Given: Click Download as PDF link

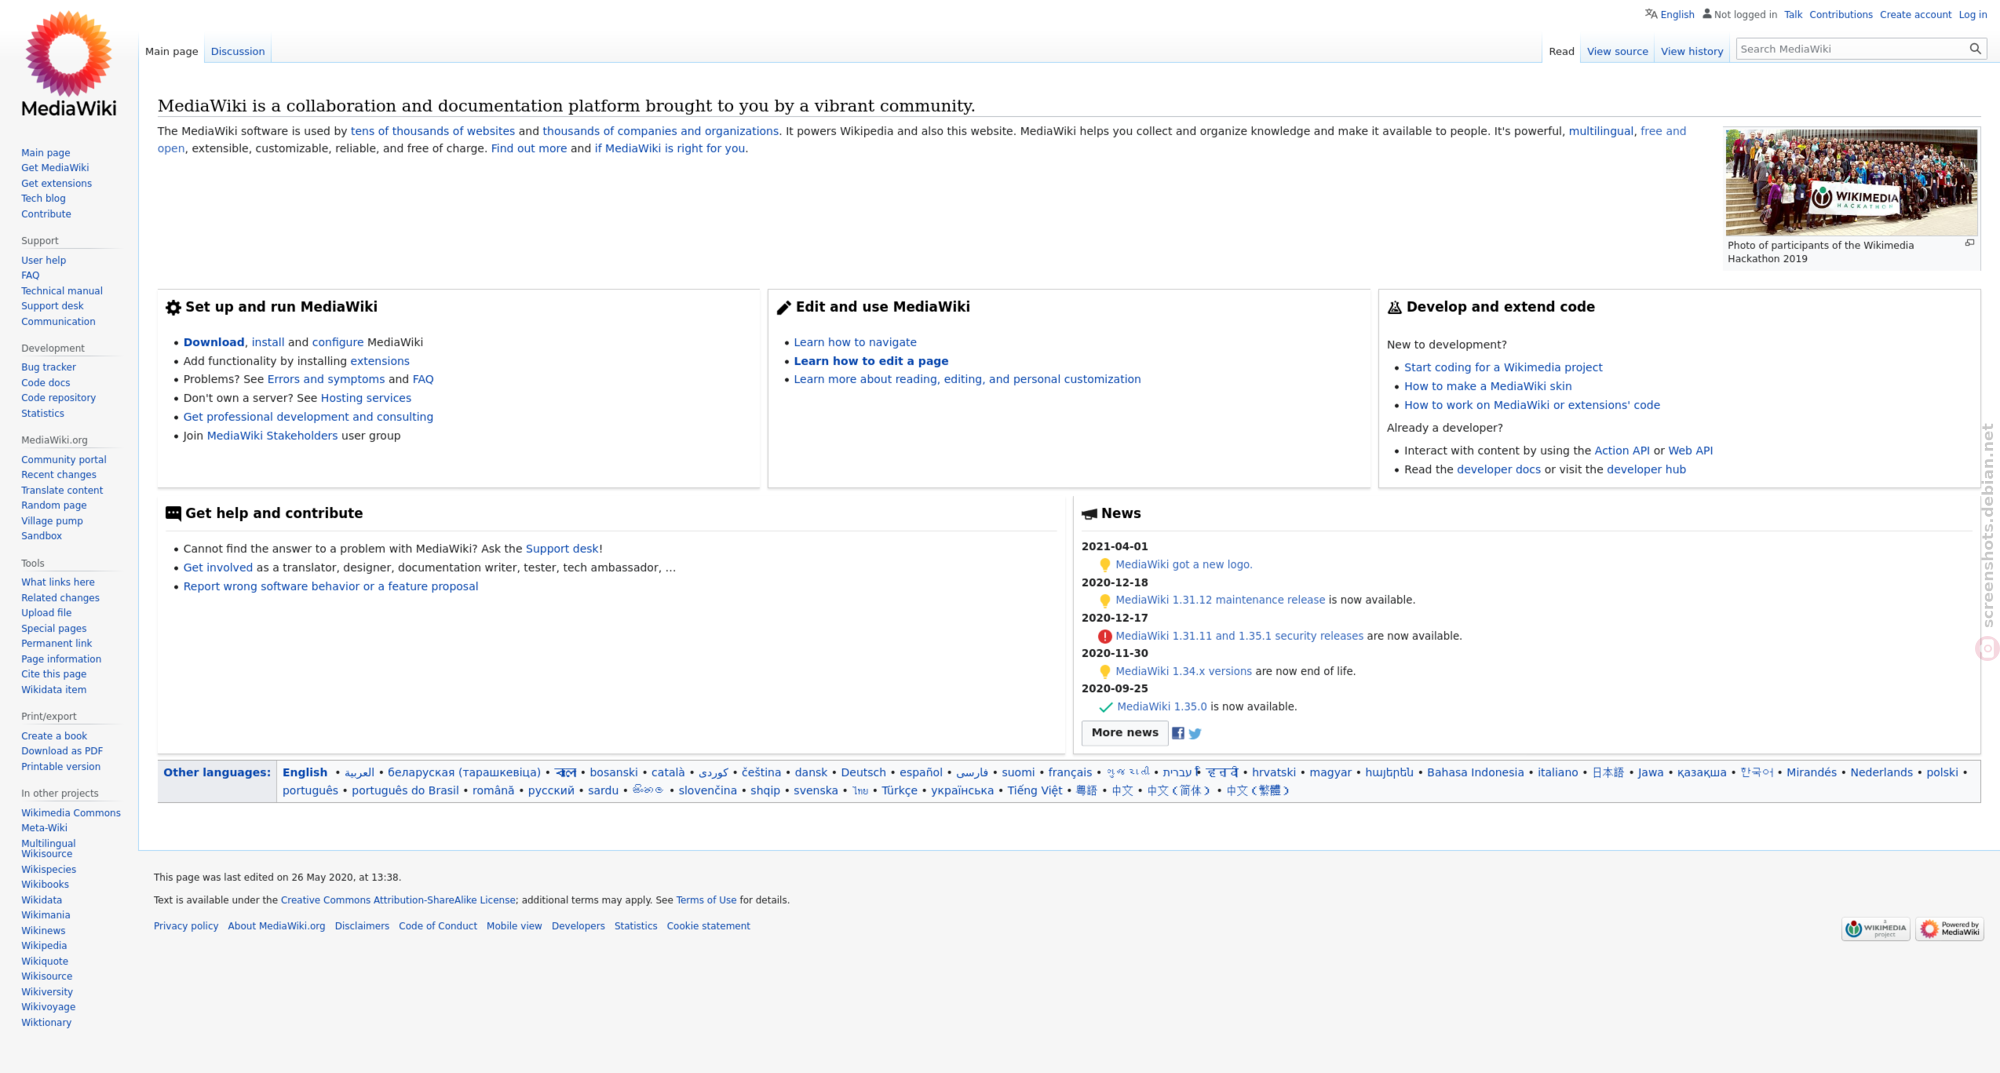Looking at the screenshot, I should pos(62,751).
